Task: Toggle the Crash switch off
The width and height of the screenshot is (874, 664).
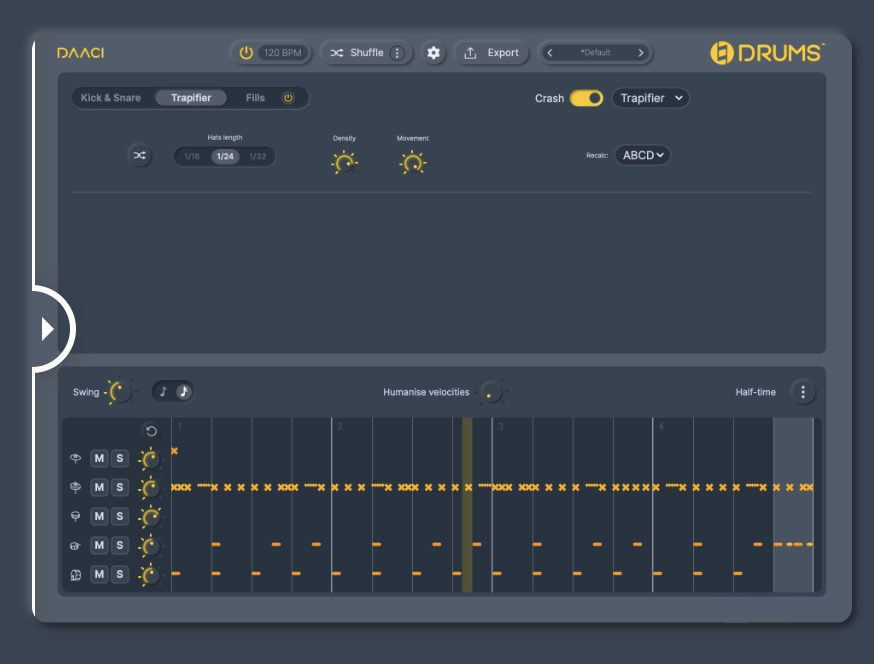Action: (587, 98)
